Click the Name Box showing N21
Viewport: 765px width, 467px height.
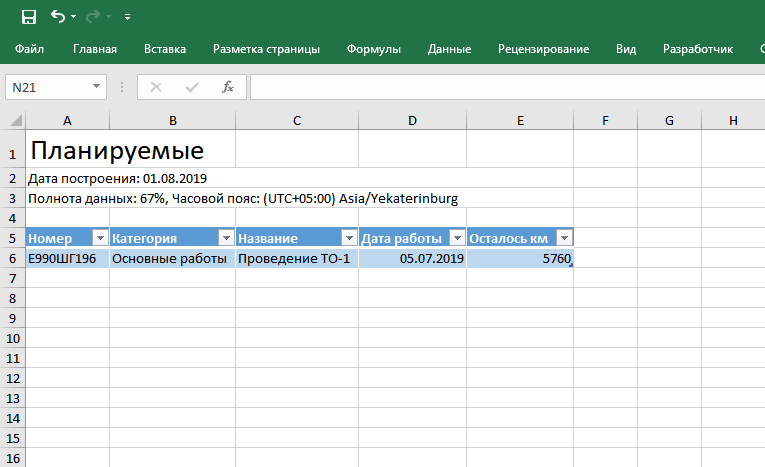tap(47, 87)
